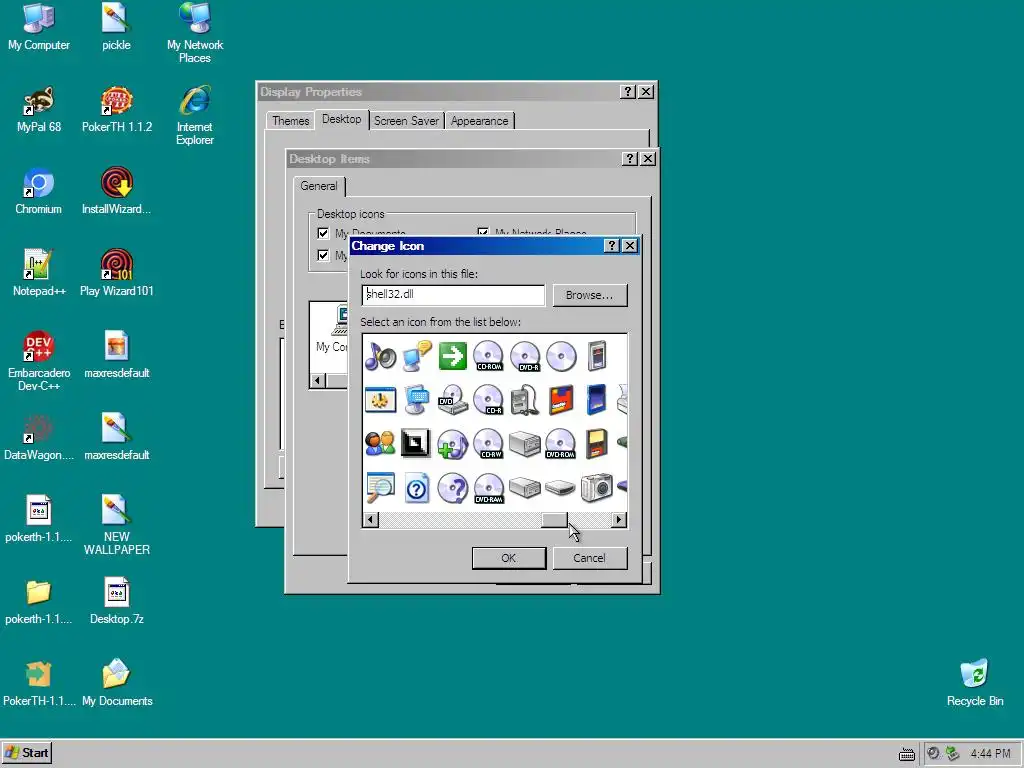Choose the portable audio player with earphones icon
The width and height of the screenshot is (1024, 768).
click(x=525, y=400)
